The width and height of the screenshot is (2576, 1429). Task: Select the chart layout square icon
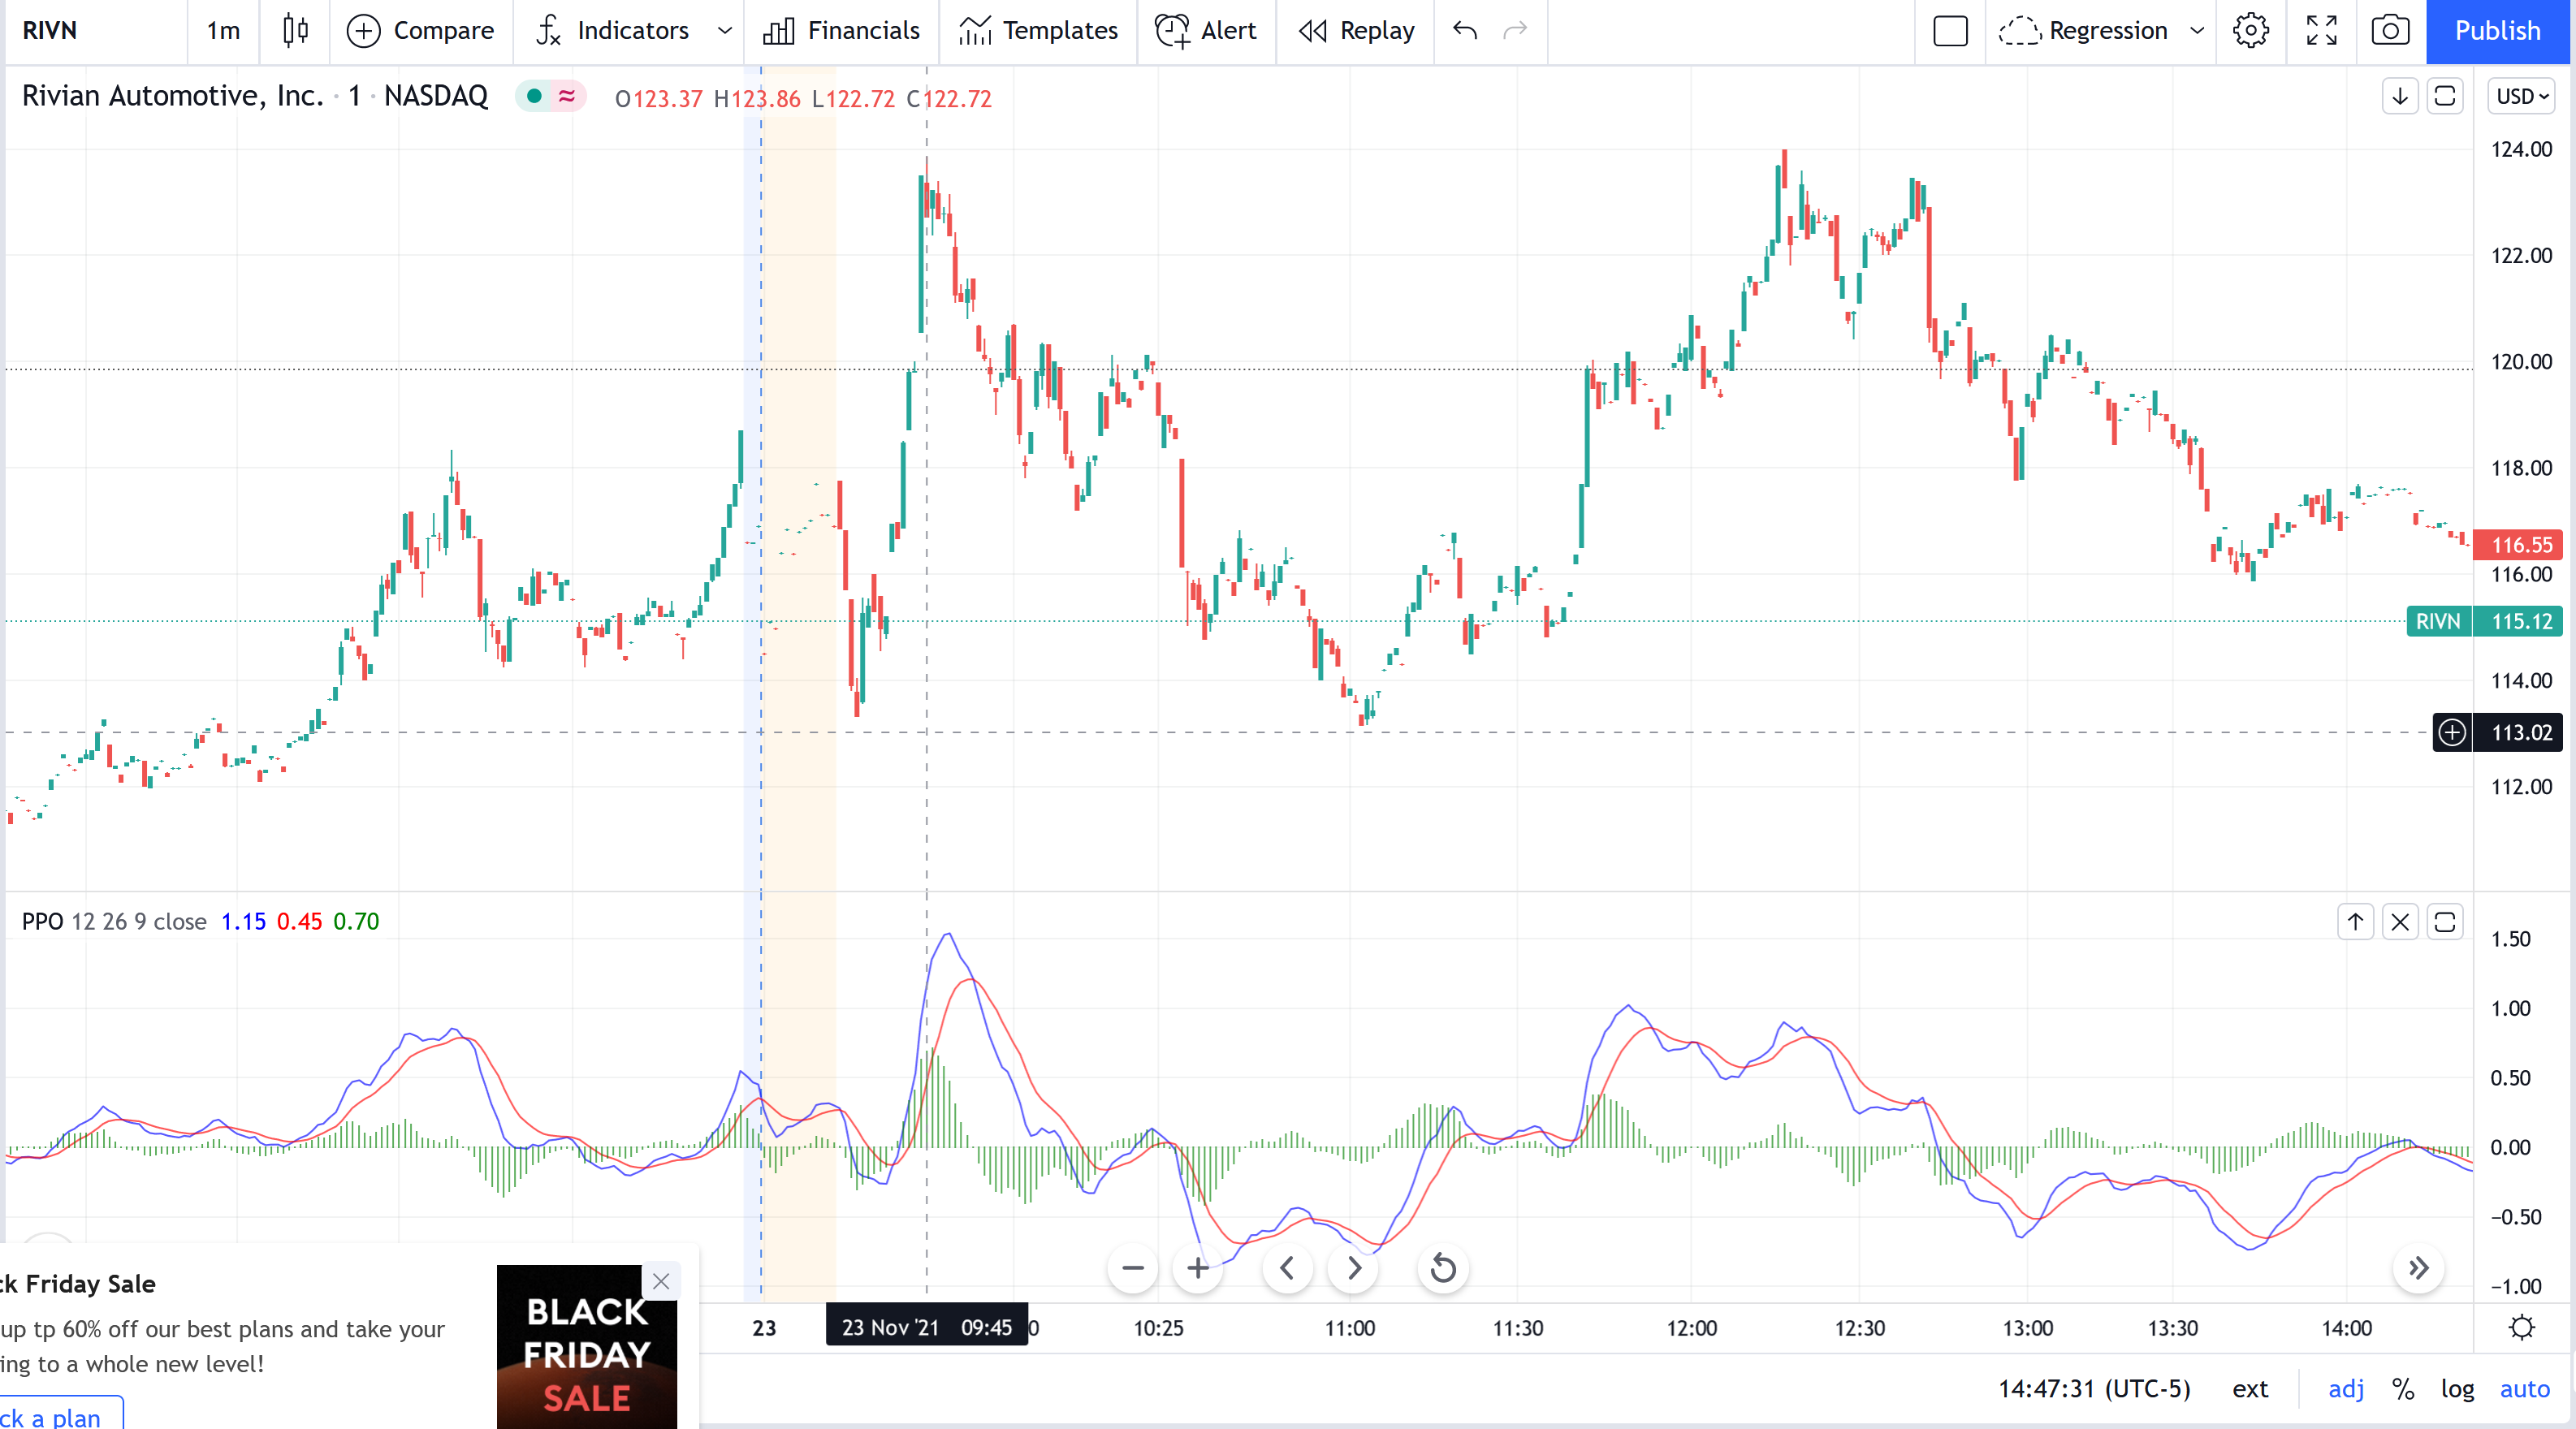(1950, 31)
